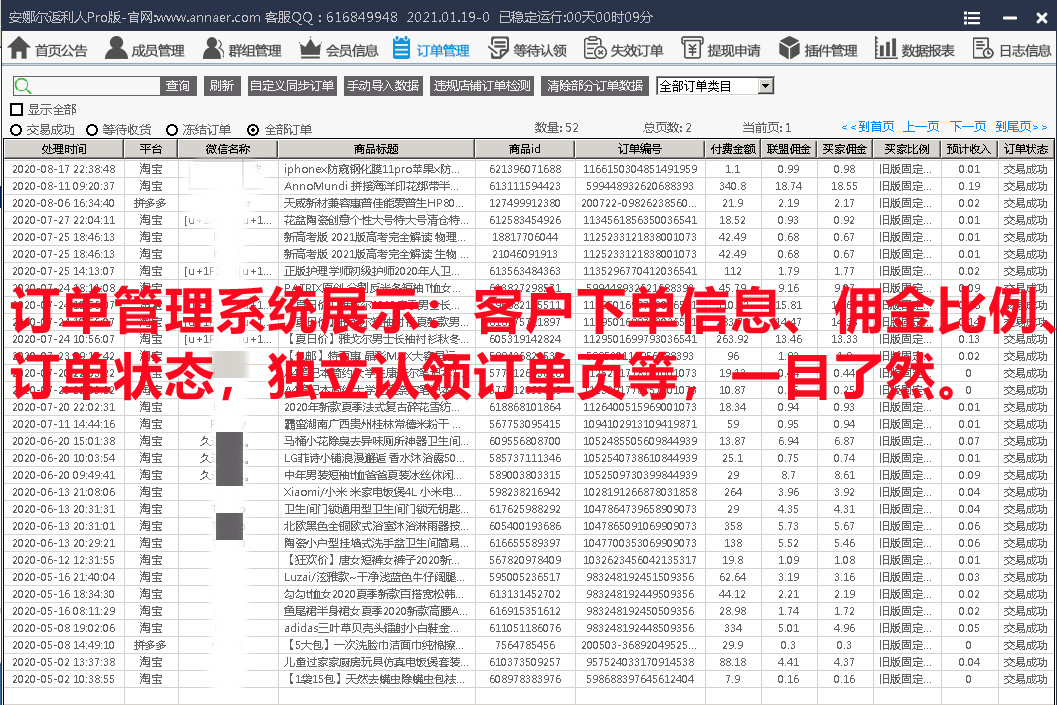Select 订单管理 list icon
1057x705 pixels.
pos(401,49)
